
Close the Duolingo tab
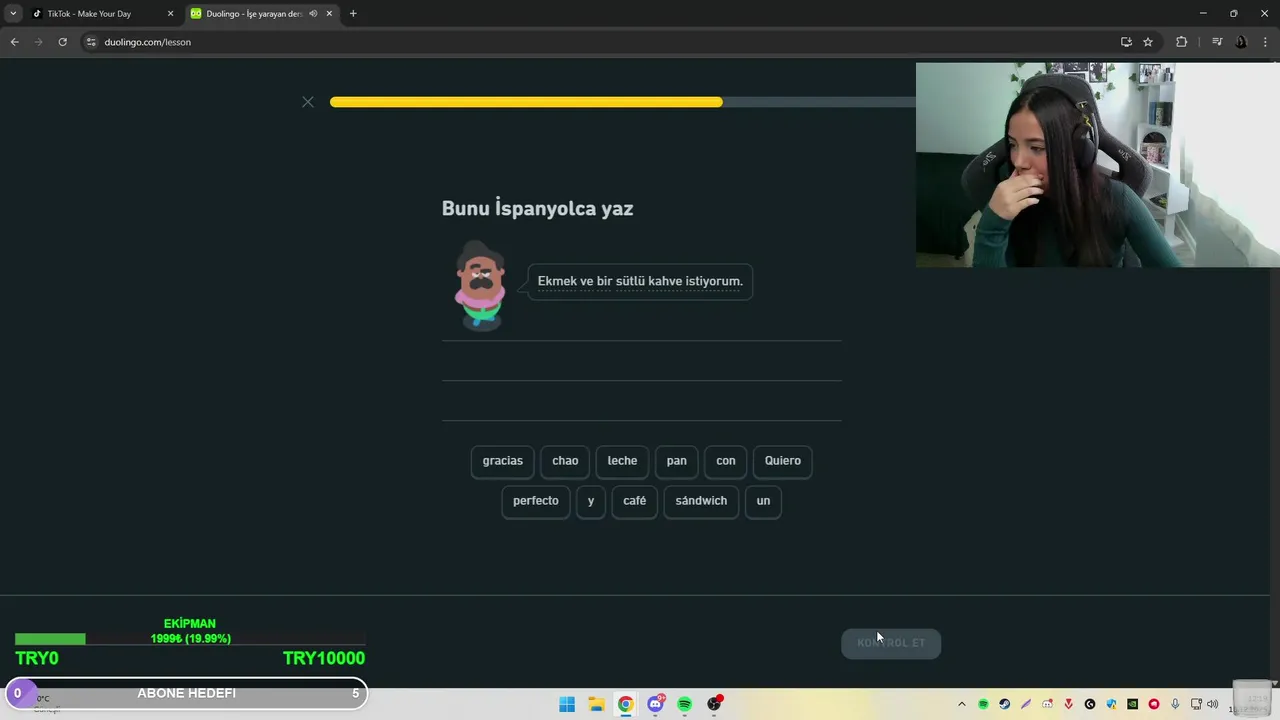pos(329,14)
